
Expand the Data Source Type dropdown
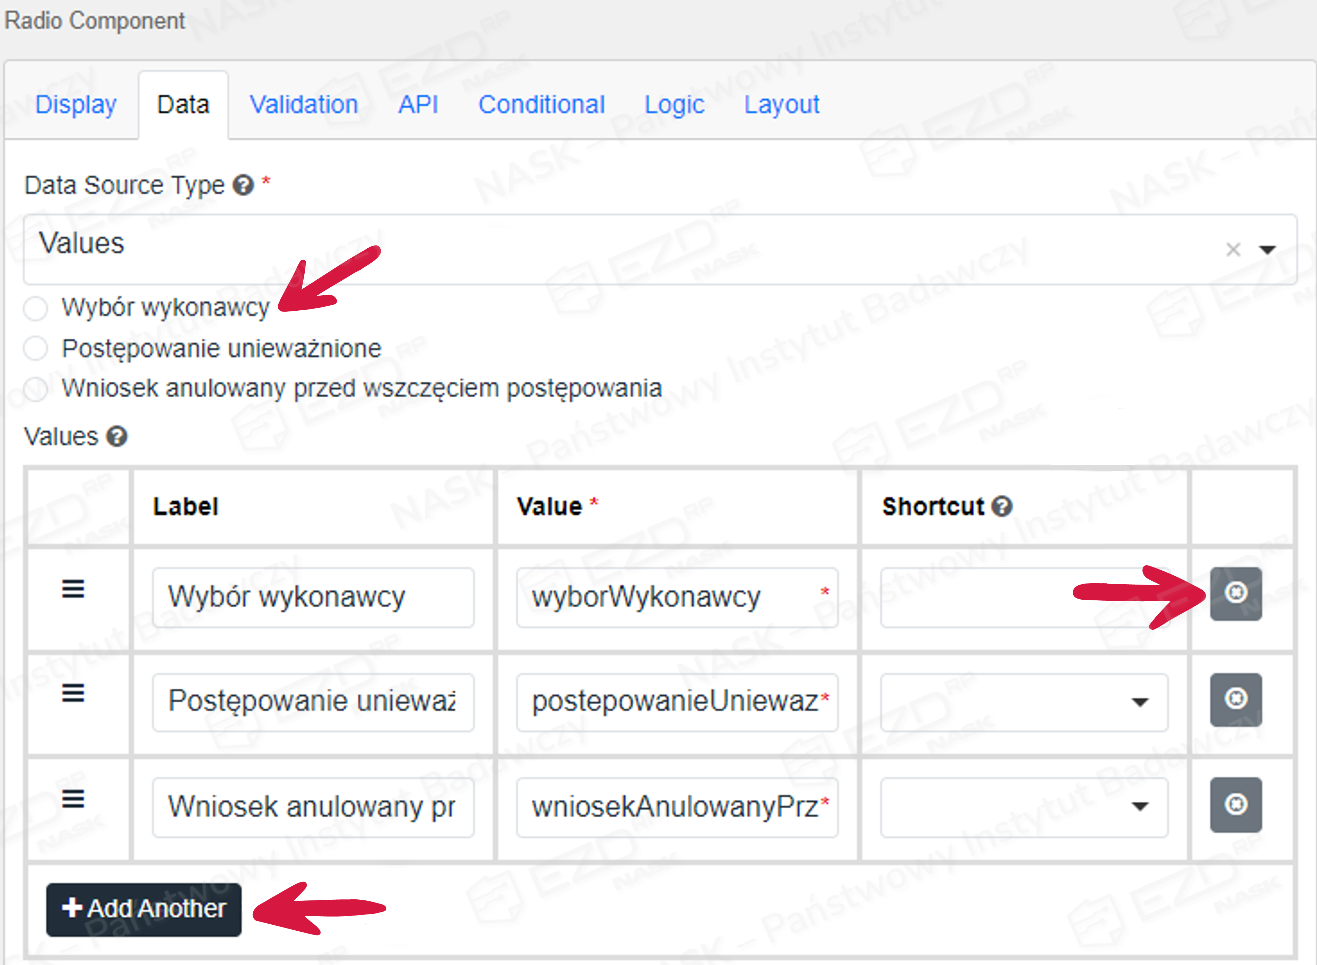(x=1267, y=249)
